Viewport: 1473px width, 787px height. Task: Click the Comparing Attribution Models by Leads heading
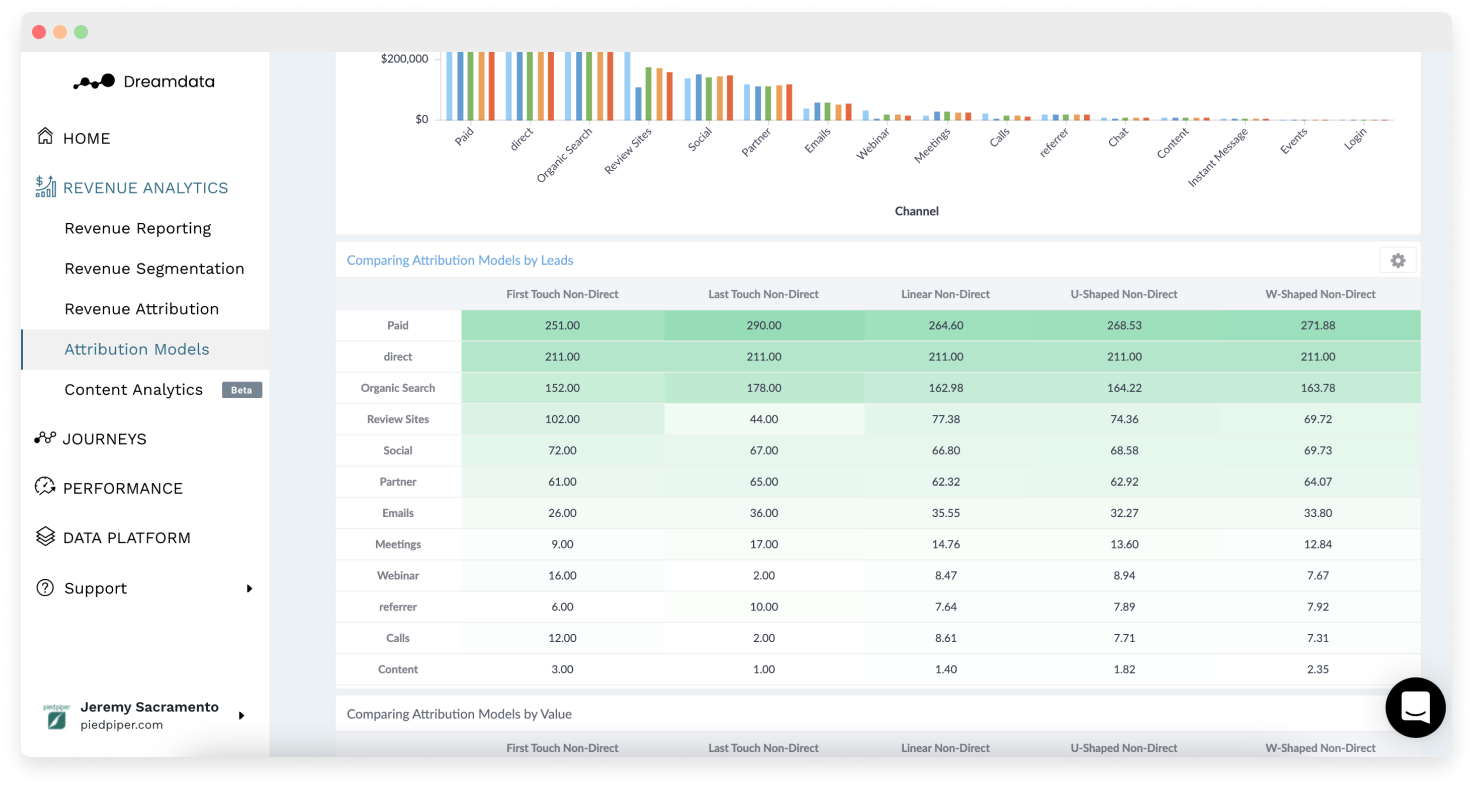click(x=459, y=260)
